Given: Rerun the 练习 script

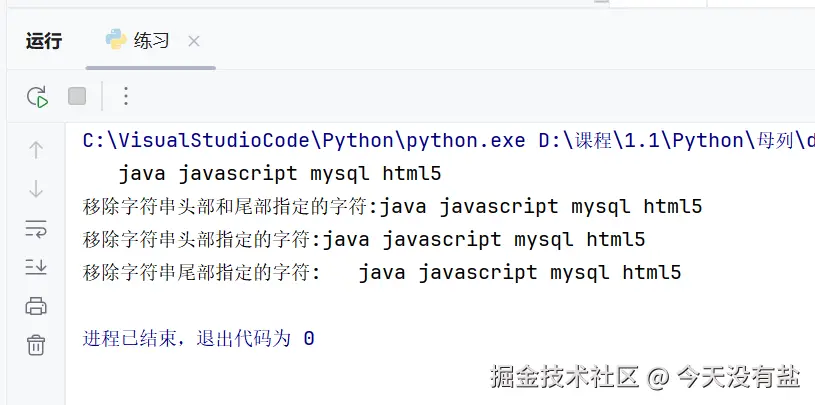Looking at the screenshot, I should tap(37, 97).
